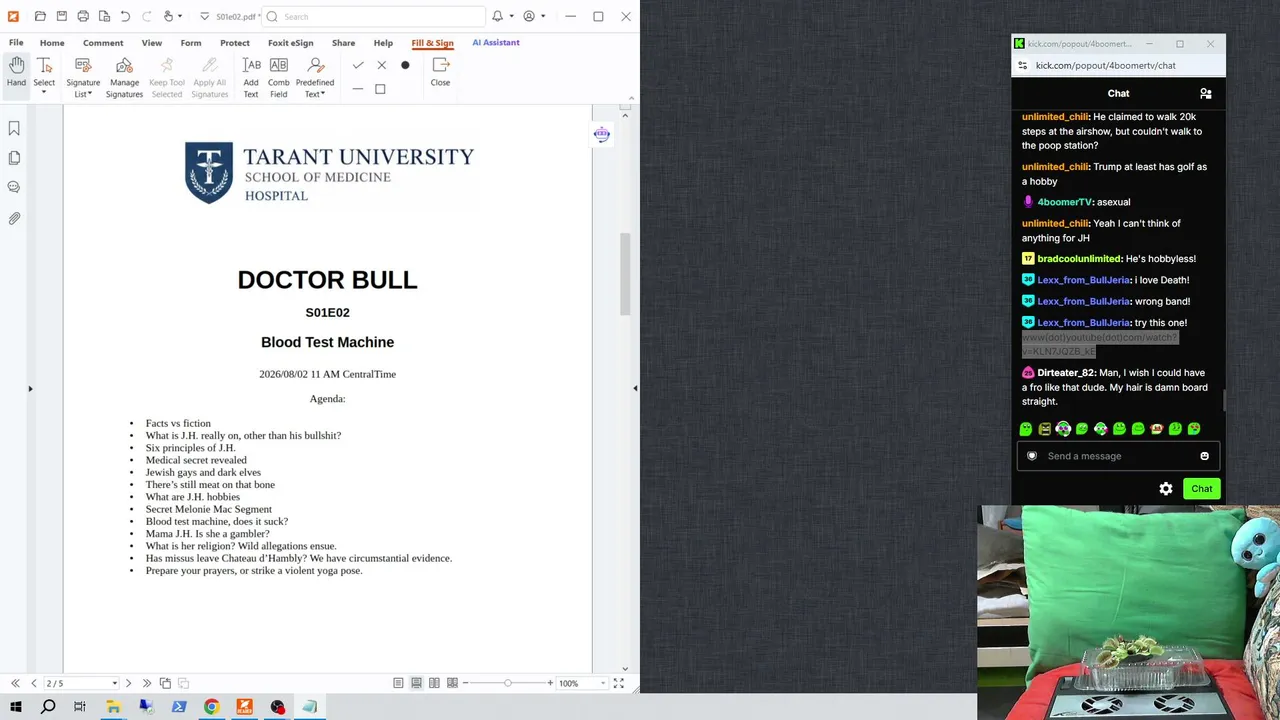The width and height of the screenshot is (1280, 720).
Task: Select the Add Text tool
Action: point(251,76)
